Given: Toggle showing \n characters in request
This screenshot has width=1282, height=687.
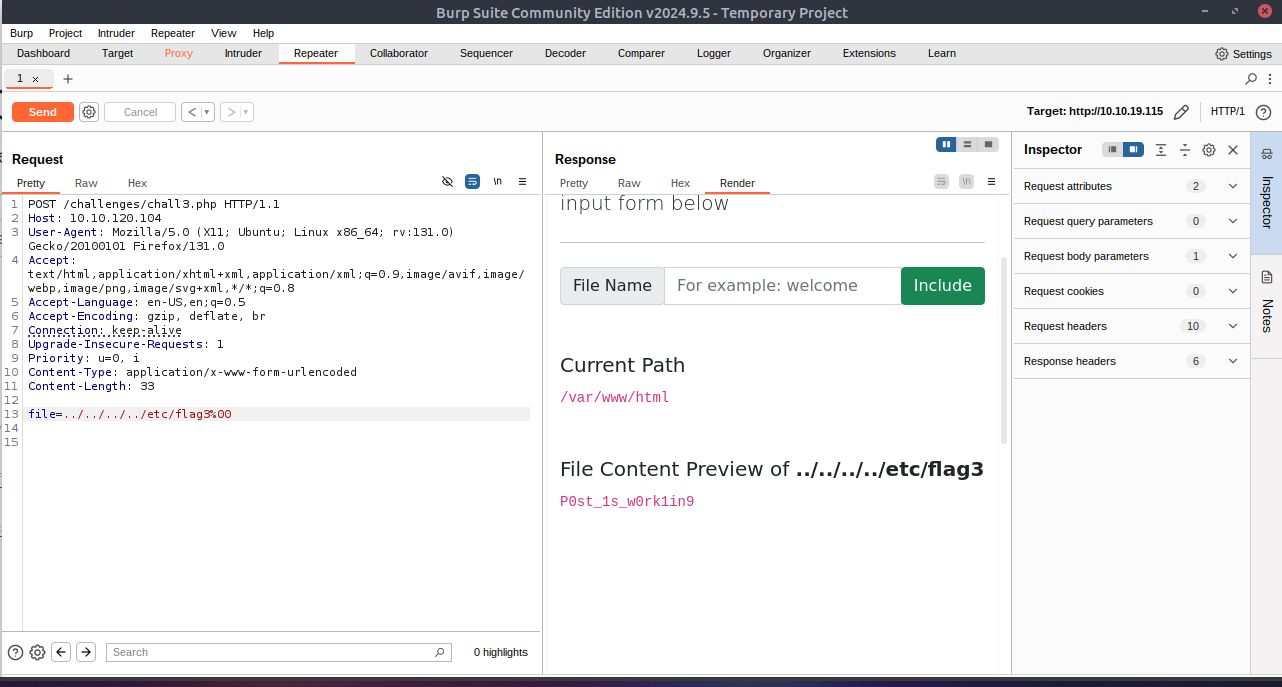Looking at the screenshot, I should tap(497, 182).
